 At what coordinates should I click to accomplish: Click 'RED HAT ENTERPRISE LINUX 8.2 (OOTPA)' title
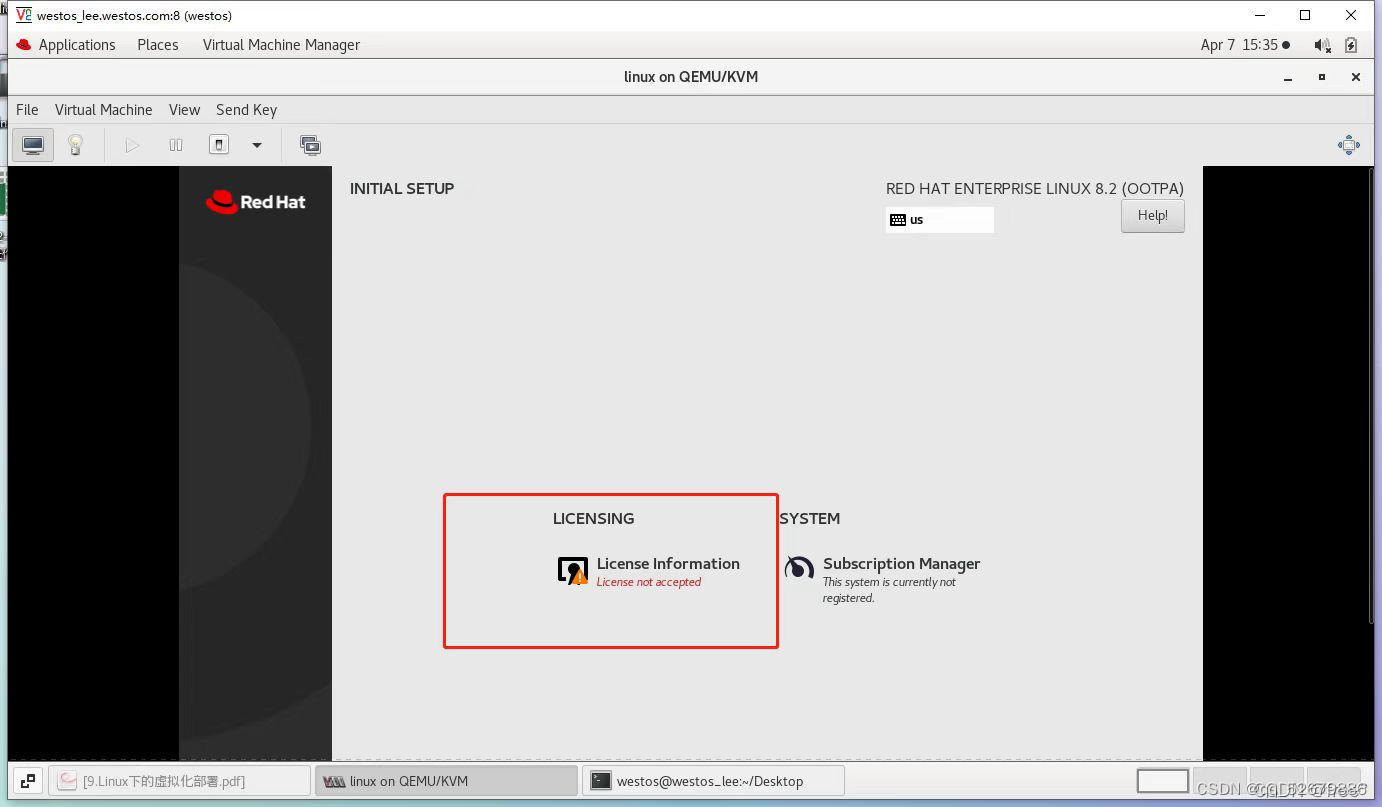coord(1035,189)
